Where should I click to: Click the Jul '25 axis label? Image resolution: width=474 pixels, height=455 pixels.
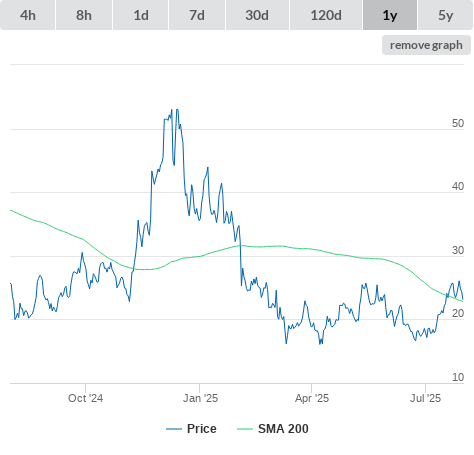click(425, 398)
